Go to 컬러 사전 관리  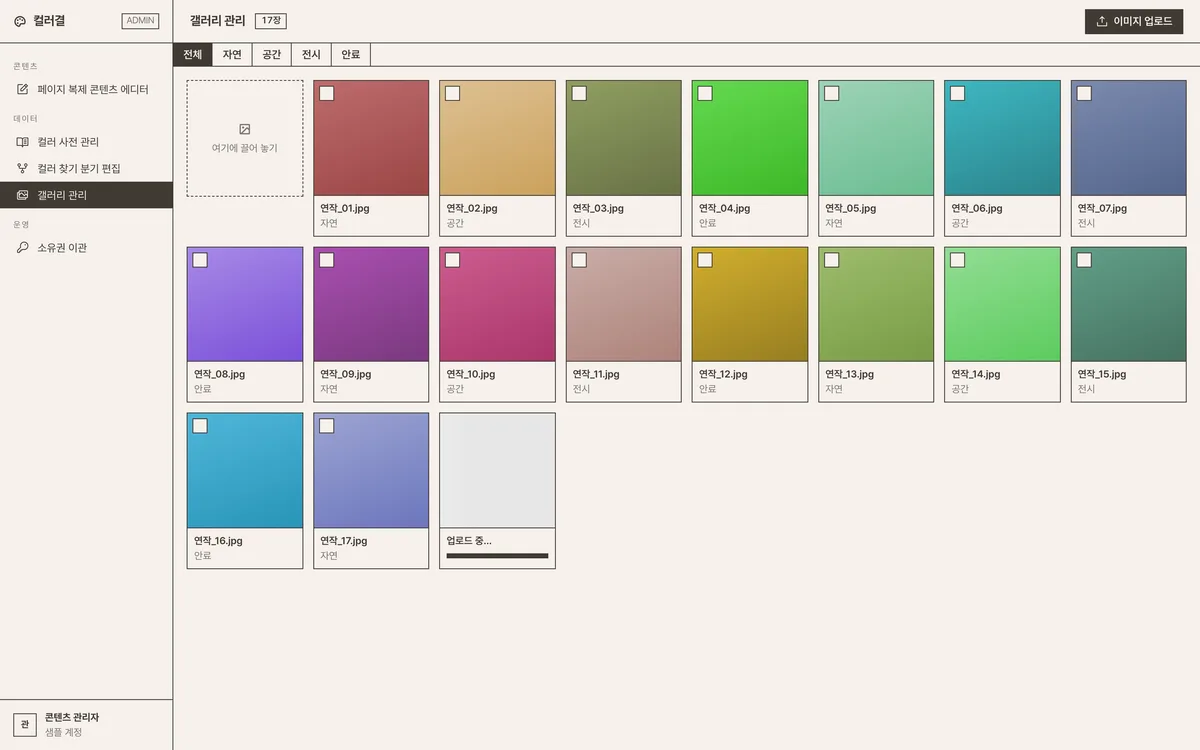point(86,142)
